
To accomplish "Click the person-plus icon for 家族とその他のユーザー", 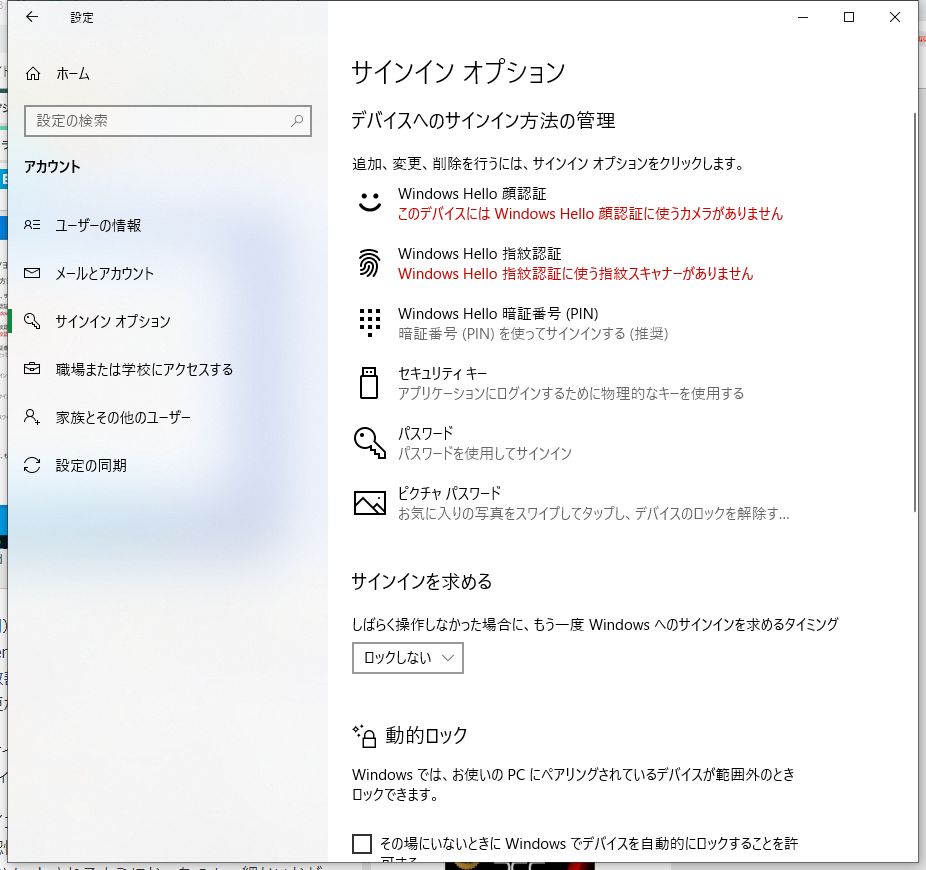I will (x=32, y=417).
